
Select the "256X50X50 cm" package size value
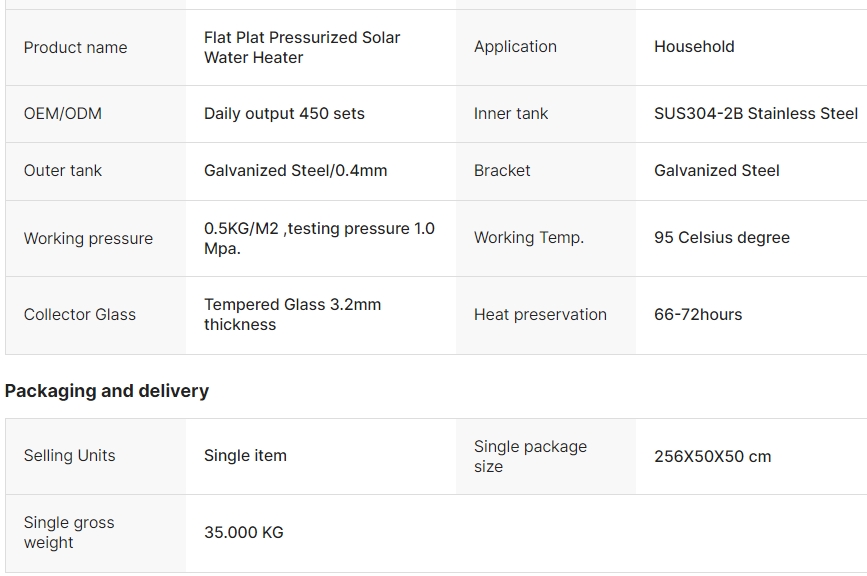click(x=712, y=457)
